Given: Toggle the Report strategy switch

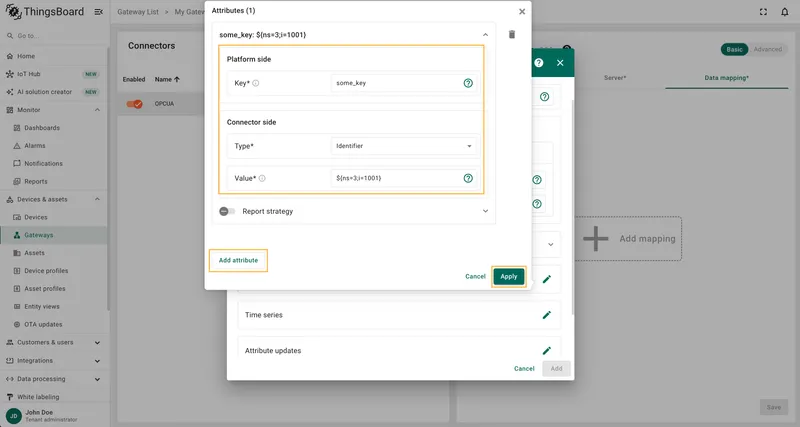Looking at the screenshot, I should (x=227, y=211).
